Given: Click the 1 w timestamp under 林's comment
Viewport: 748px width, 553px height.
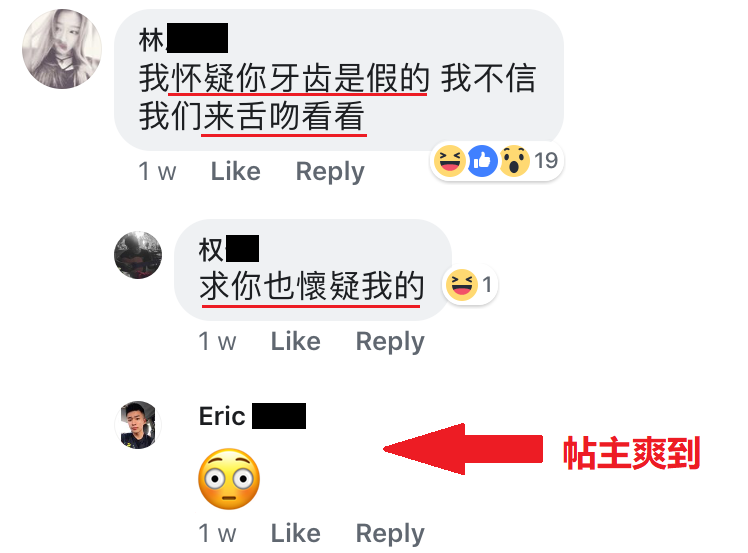Looking at the screenshot, I should click(157, 171).
